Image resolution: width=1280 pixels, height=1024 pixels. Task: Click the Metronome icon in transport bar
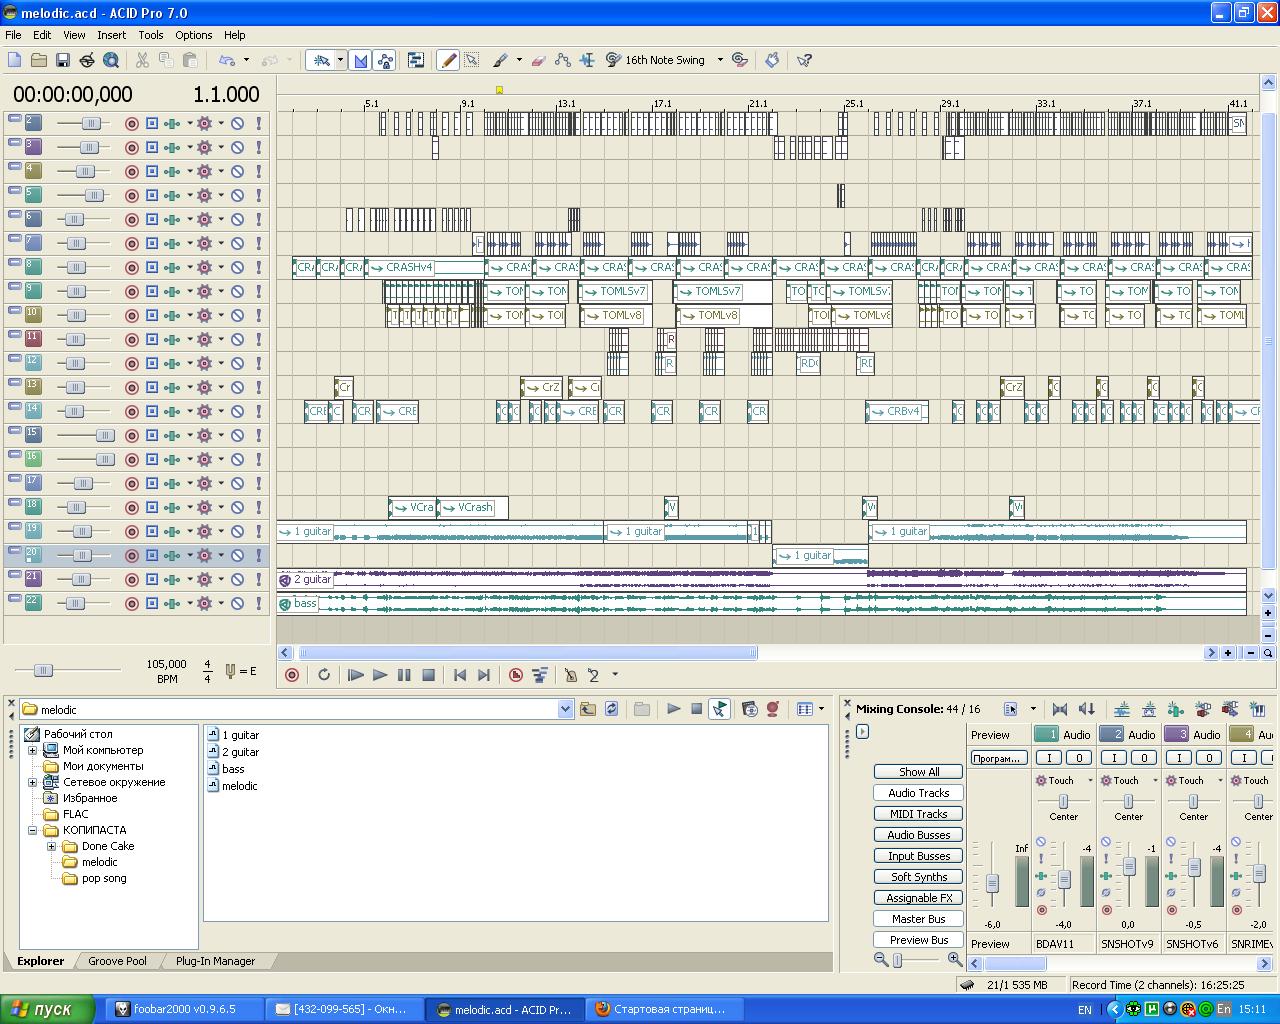[570, 675]
